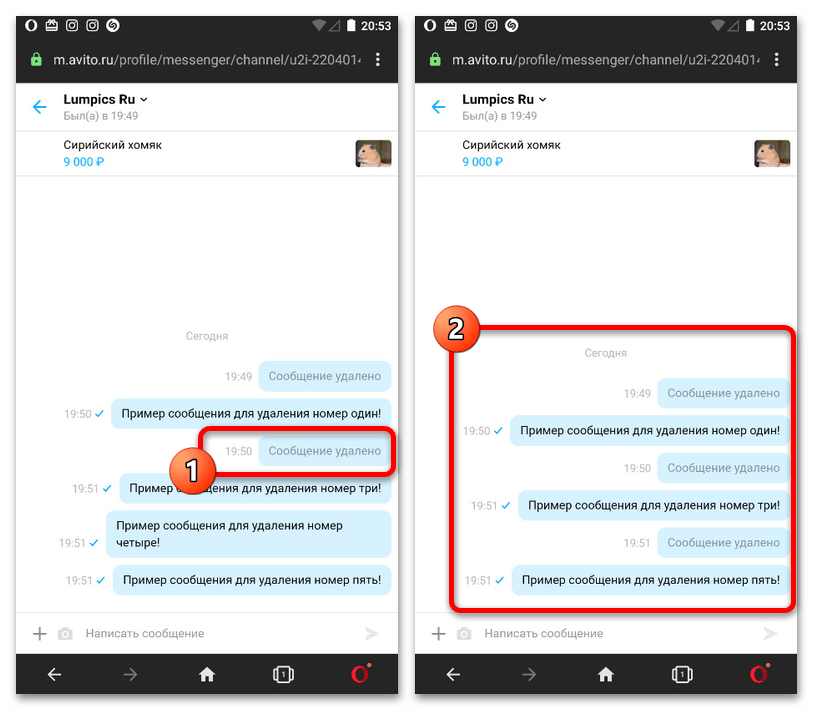Viewport: 813px width, 710px height.
Task: Open tabs switcher in right phone bottom bar
Action: point(682,674)
